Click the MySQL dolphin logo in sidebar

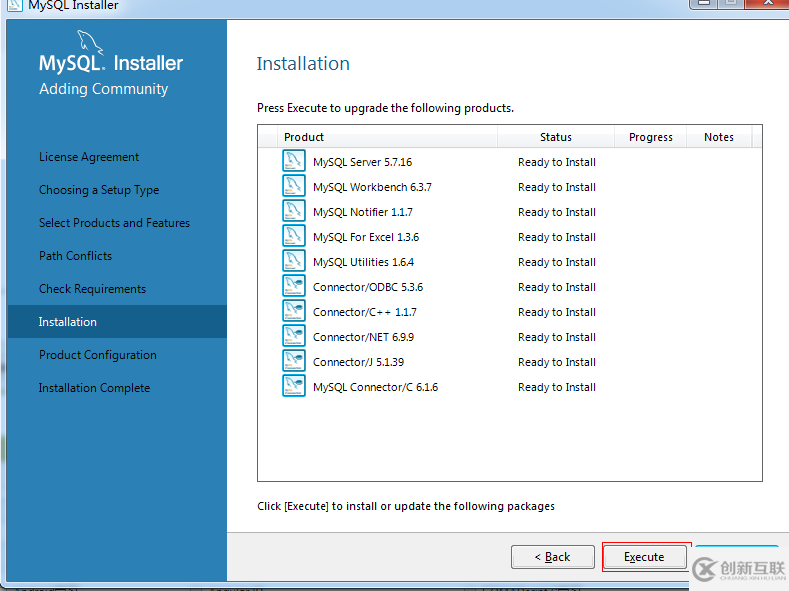(91, 42)
